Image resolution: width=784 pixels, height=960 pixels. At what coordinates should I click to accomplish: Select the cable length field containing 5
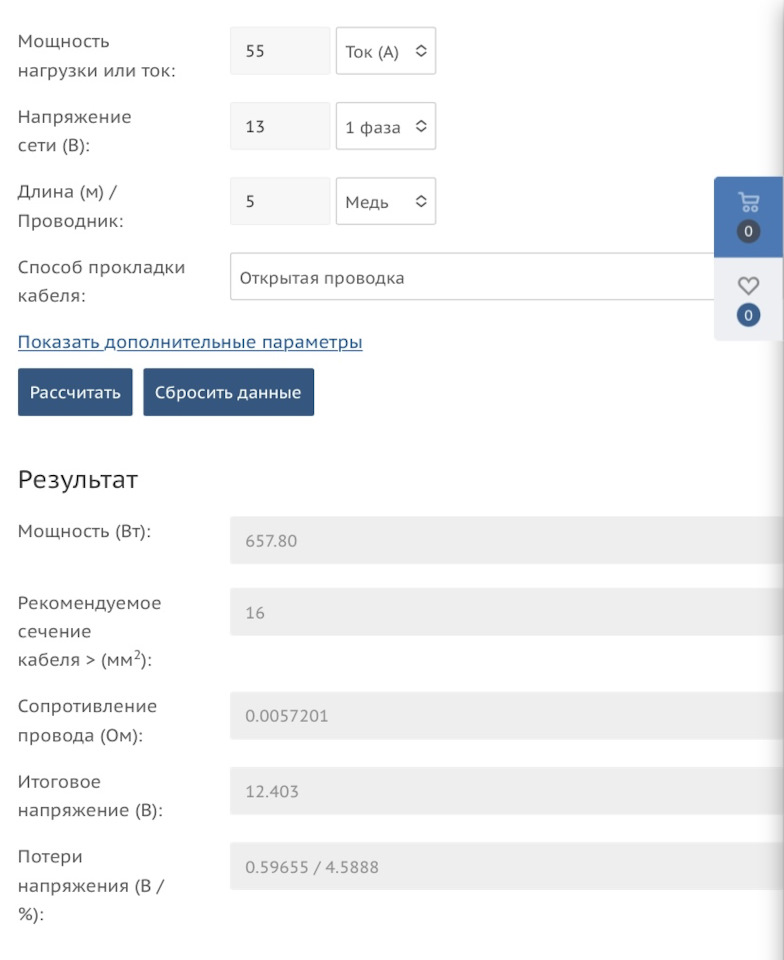pyautogui.click(x=280, y=202)
